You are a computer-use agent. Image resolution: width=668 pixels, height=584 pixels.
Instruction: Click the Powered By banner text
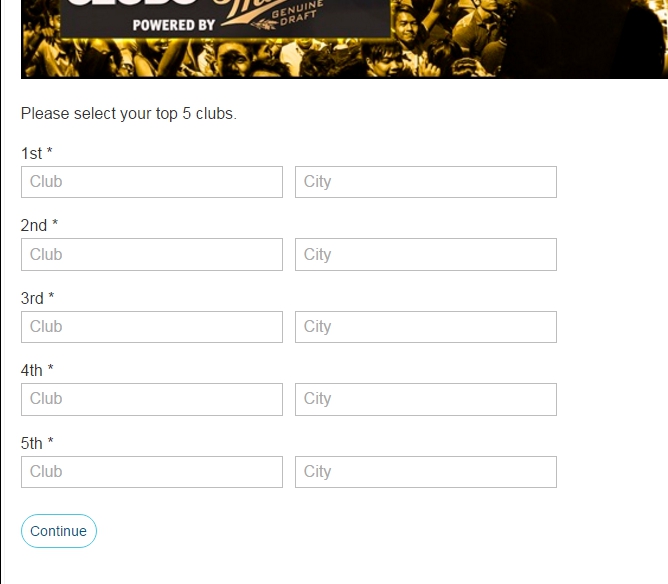[x=174, y=25]
